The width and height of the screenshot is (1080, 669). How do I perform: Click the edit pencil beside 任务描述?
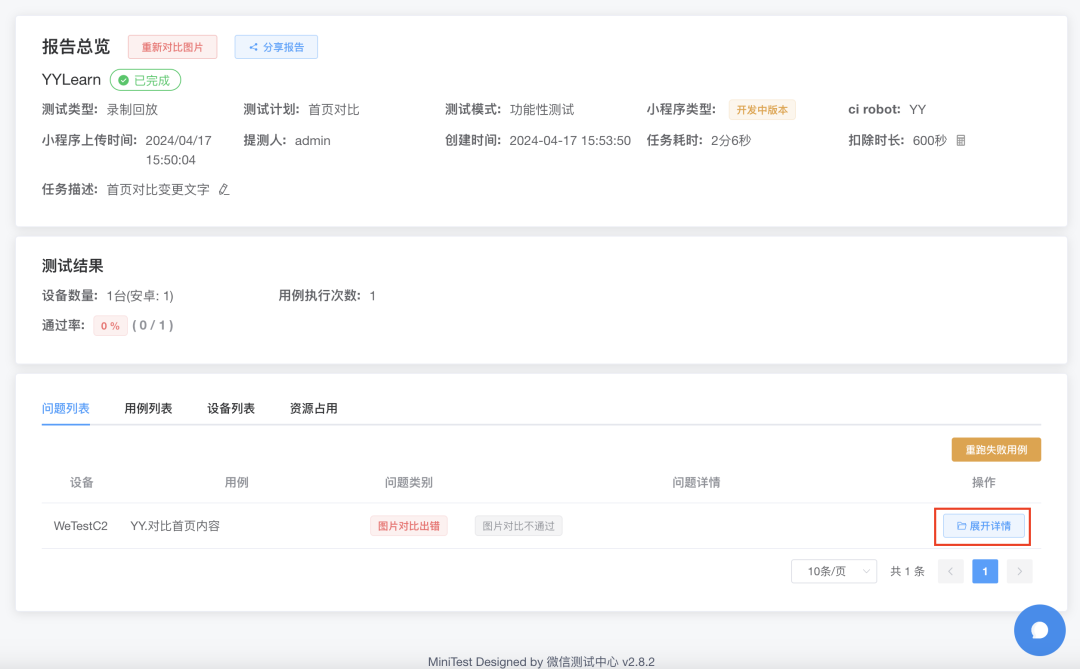pyautogui.click(x=224, y=189)
